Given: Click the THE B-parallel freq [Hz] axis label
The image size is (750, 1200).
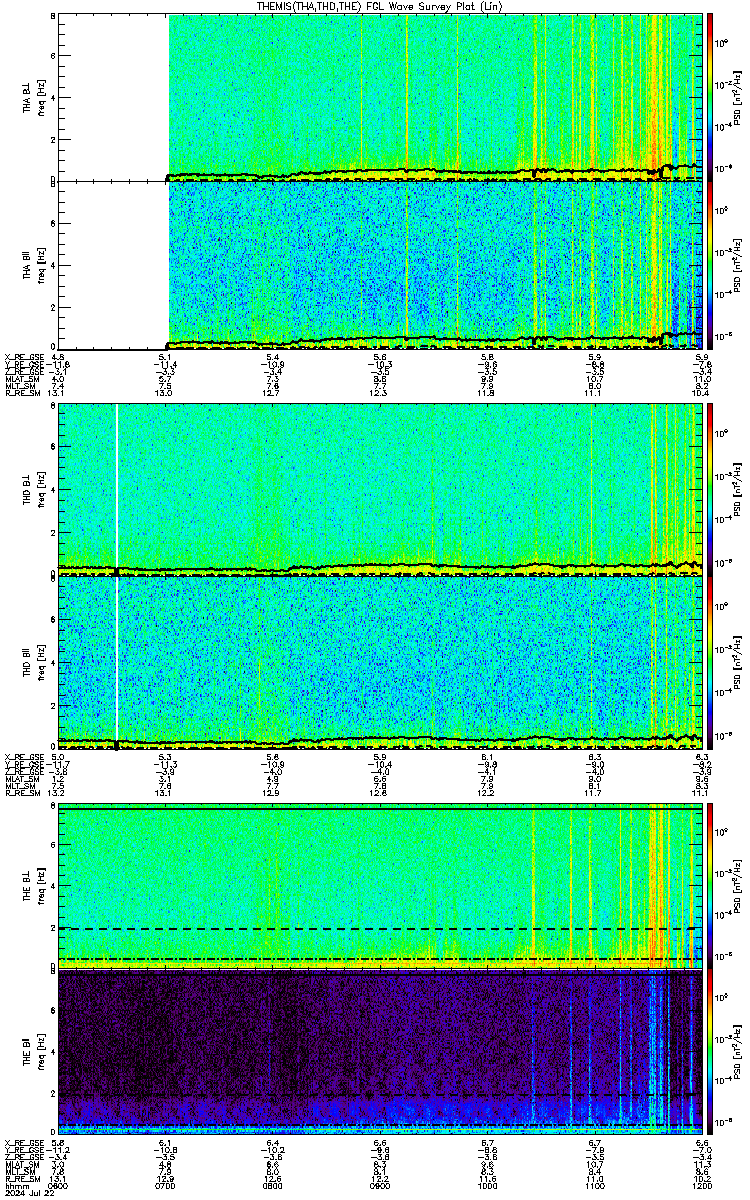Looking at the screenshot, I should coord(42,1052).
